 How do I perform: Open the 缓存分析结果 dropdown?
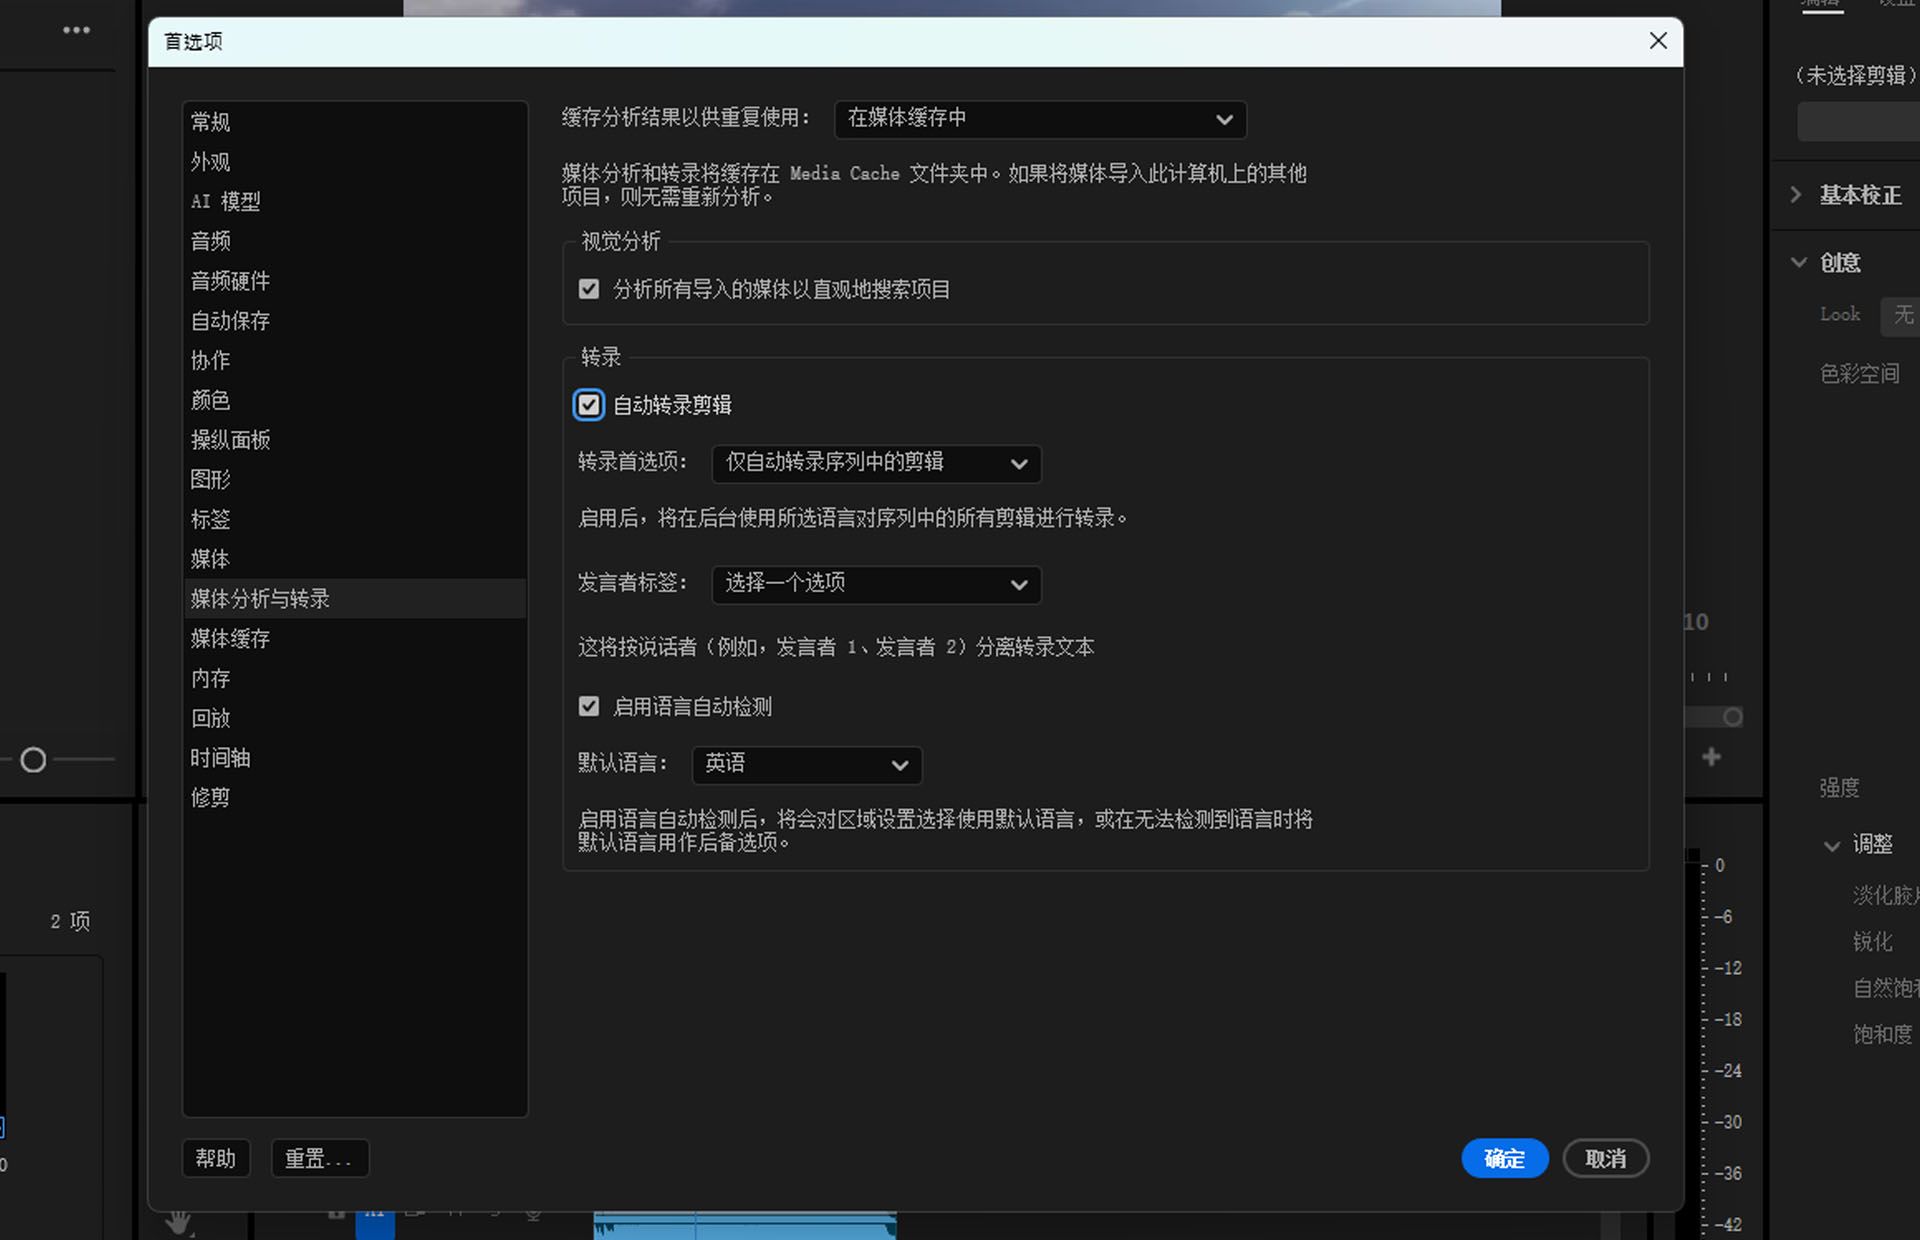(1039, 119)
